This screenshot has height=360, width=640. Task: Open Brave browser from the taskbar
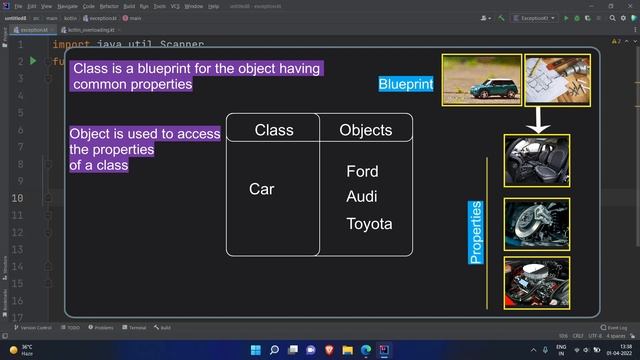pos(329,350)
